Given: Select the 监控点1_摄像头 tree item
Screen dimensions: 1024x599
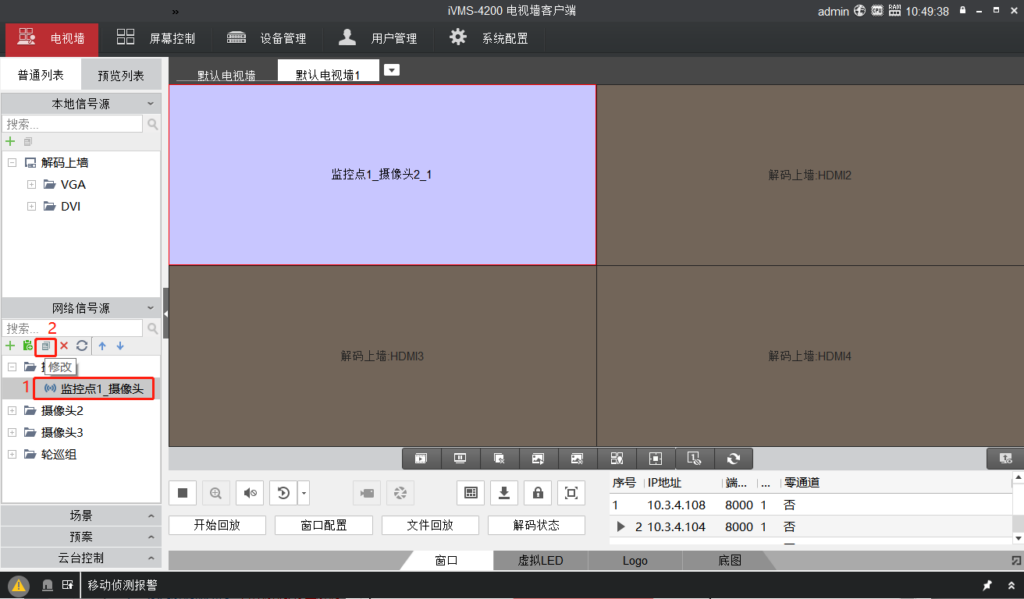Looking at the screenshot, I should click(x=101, y=388).
